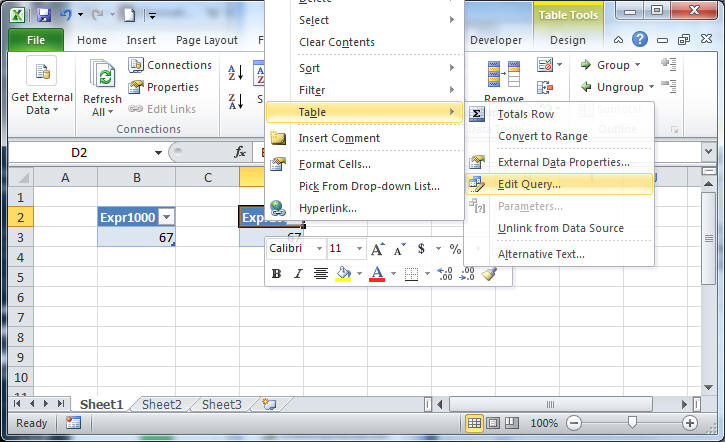Image resolution: width=725 pixels, height=442 pixels.
Task: Sort A to Z ascending icon
Action: 236,73
